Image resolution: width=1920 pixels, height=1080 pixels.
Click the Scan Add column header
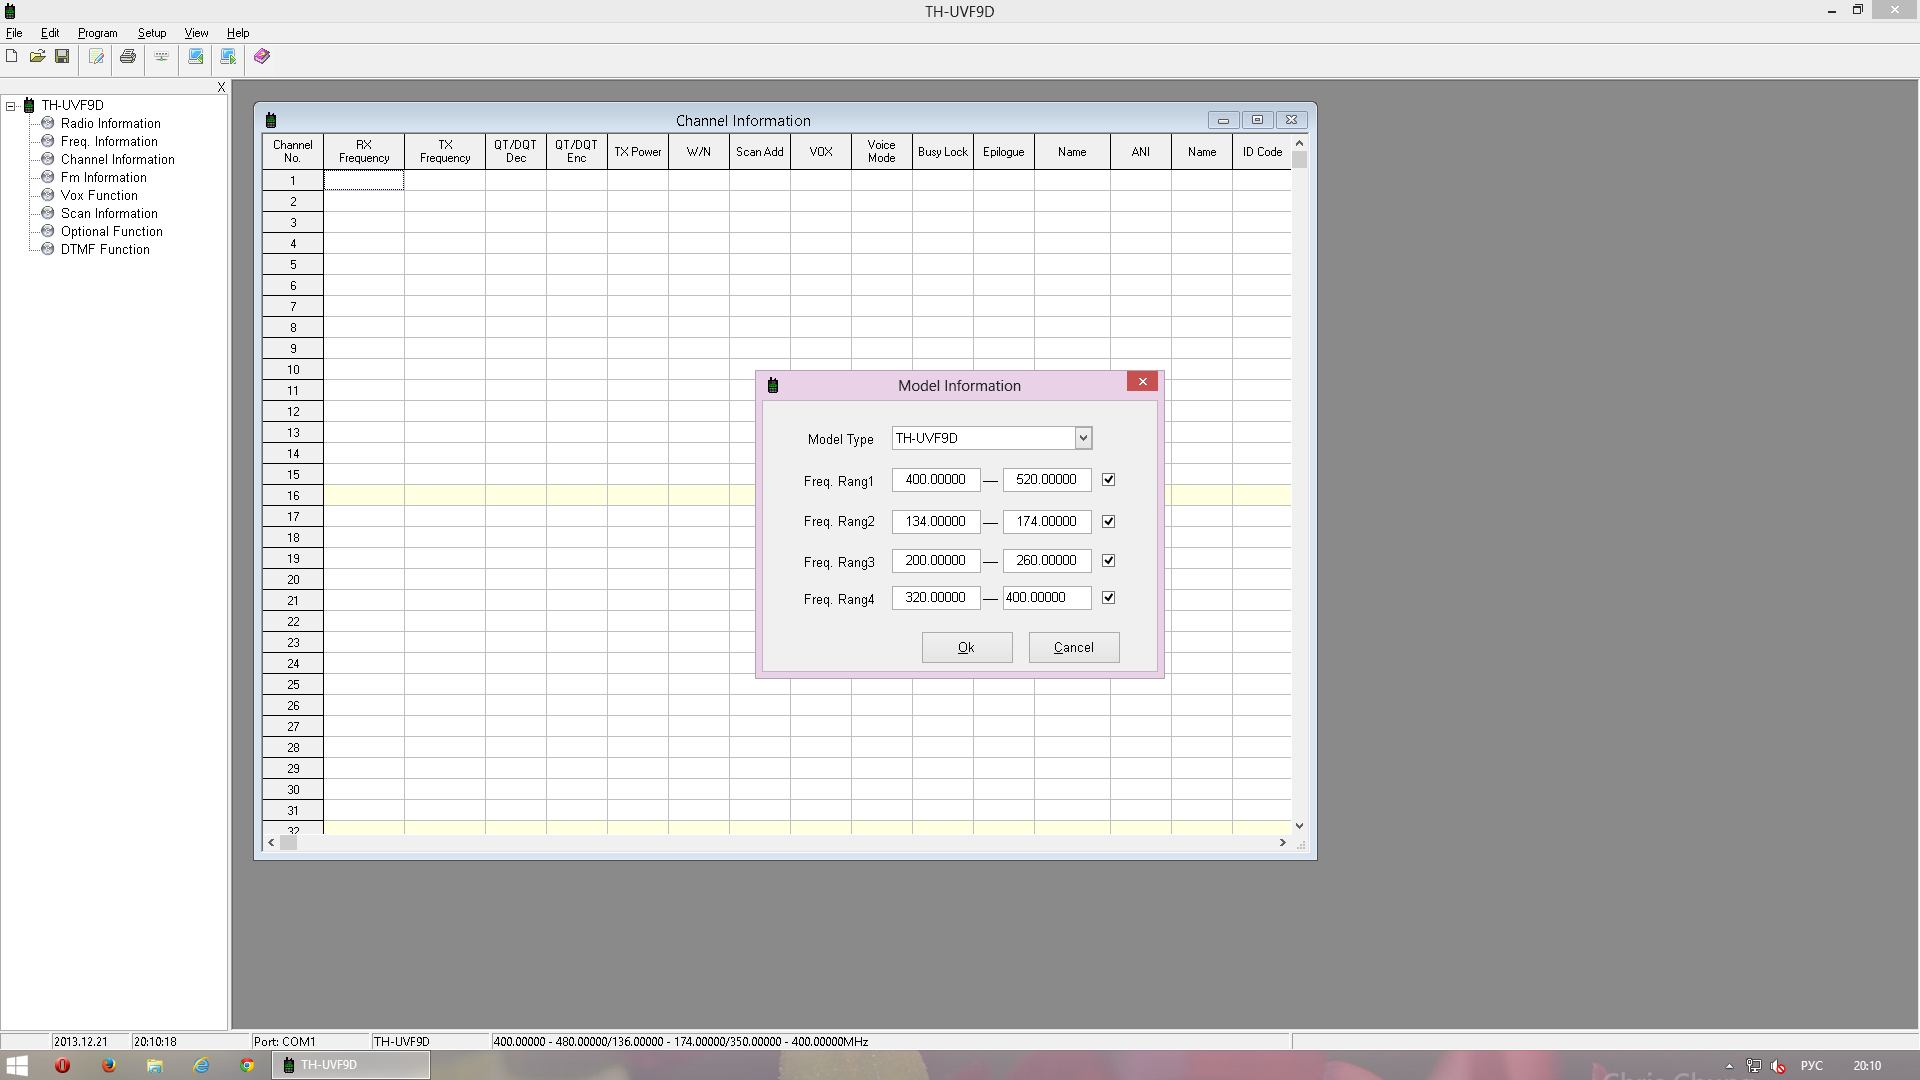pos(760,152)
